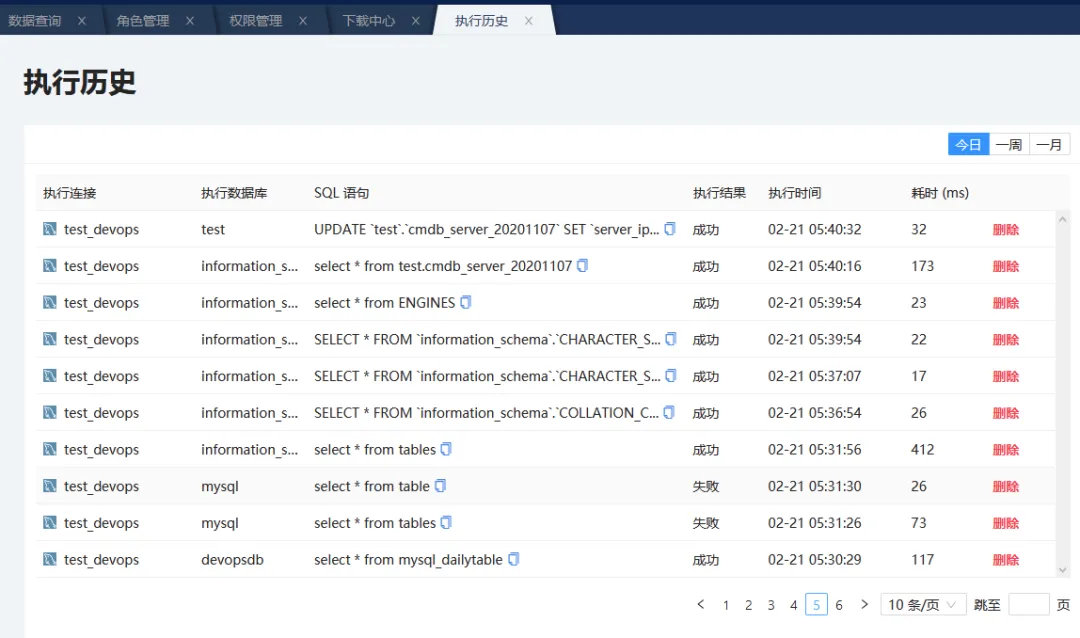
Task: Switch to the 角色管理 tab
Action: (x=143, y=21)
